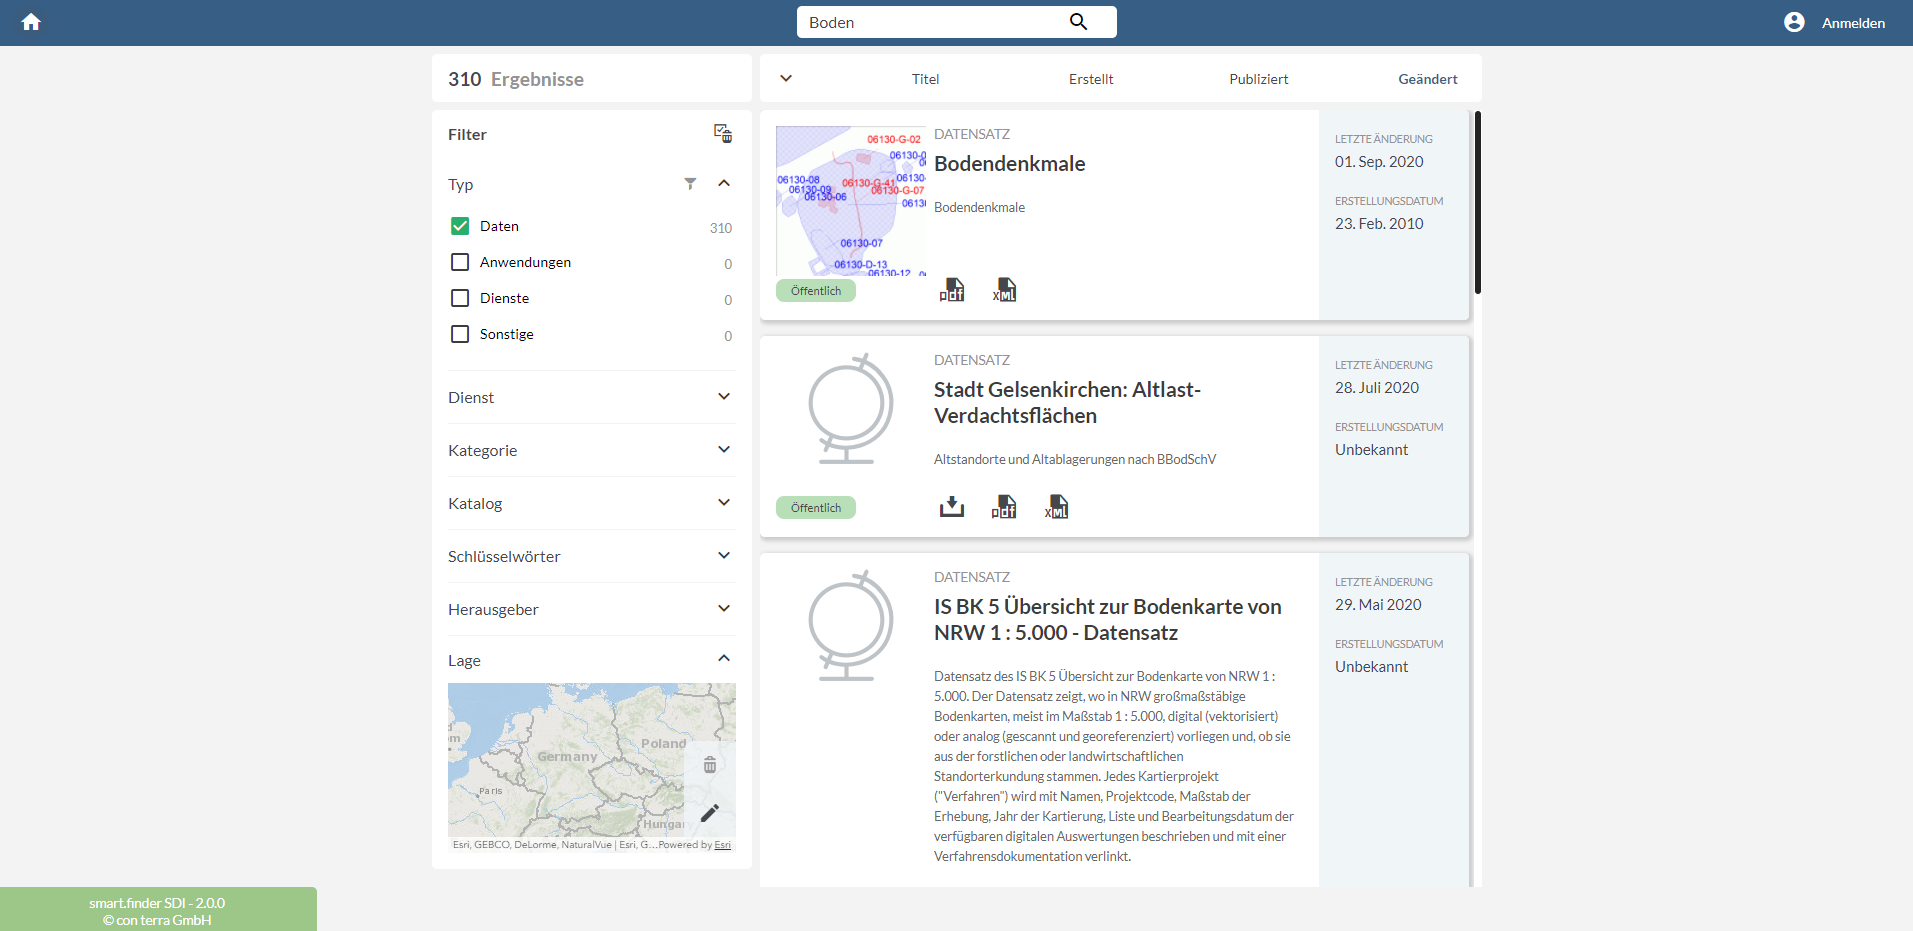The image size is (1913, 931).
Task: Open IS BK 5 Übersicht zur Bodenkarte title
Action: [x=1108, y=620]
